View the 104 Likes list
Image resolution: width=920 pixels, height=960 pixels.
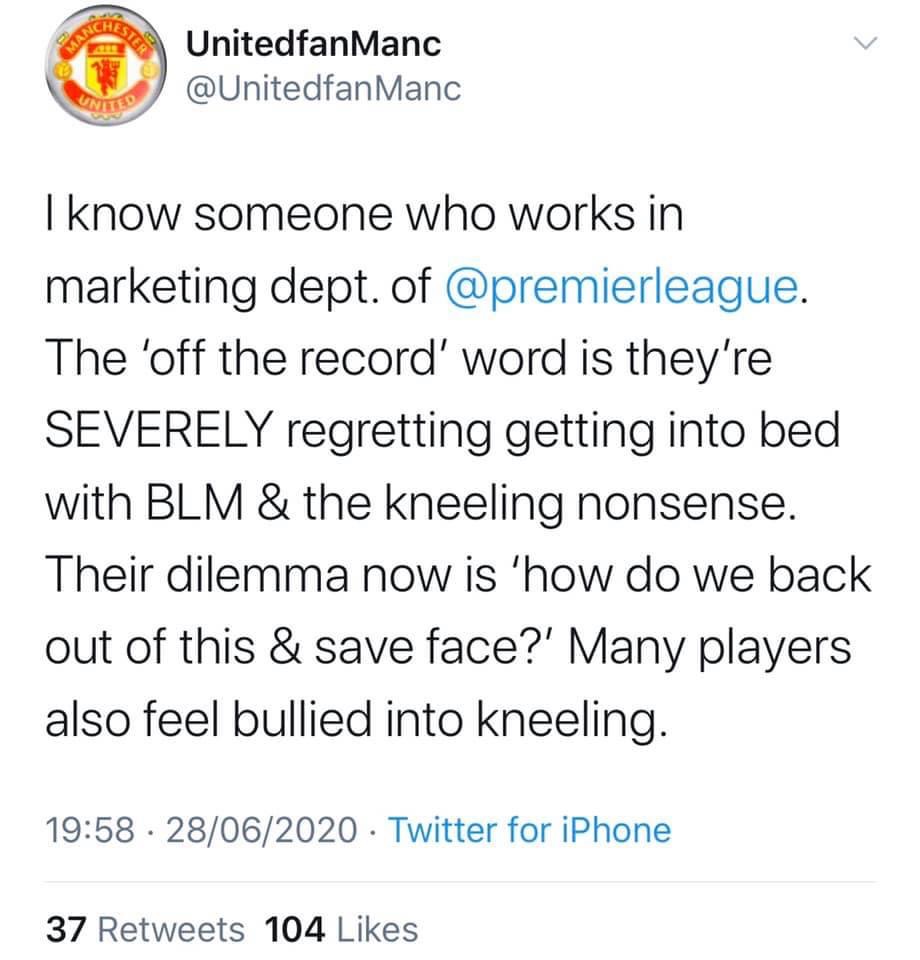[341, 929]
